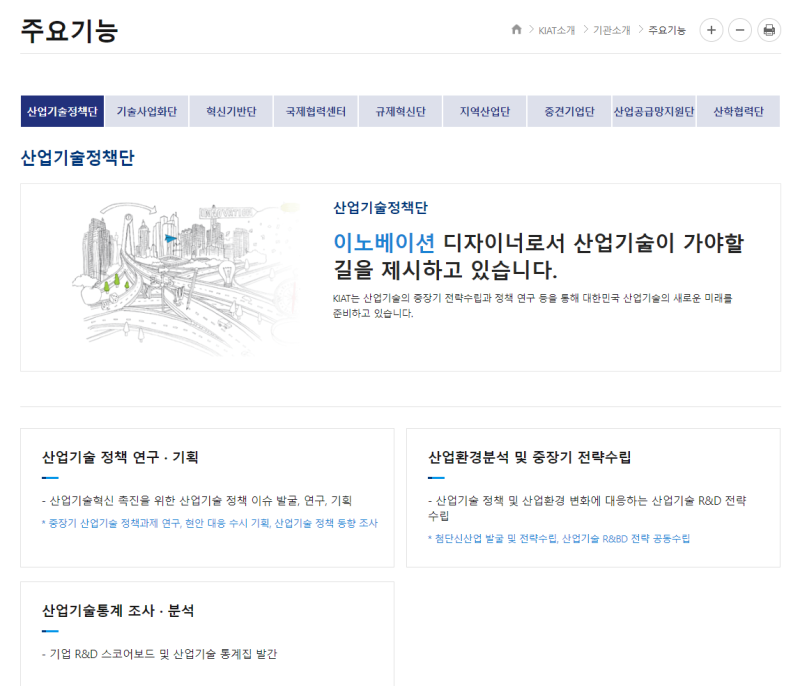This screenshot has height=686, width=800.
Task: Open the 산학협력단 tab
Action: [738, 111]
